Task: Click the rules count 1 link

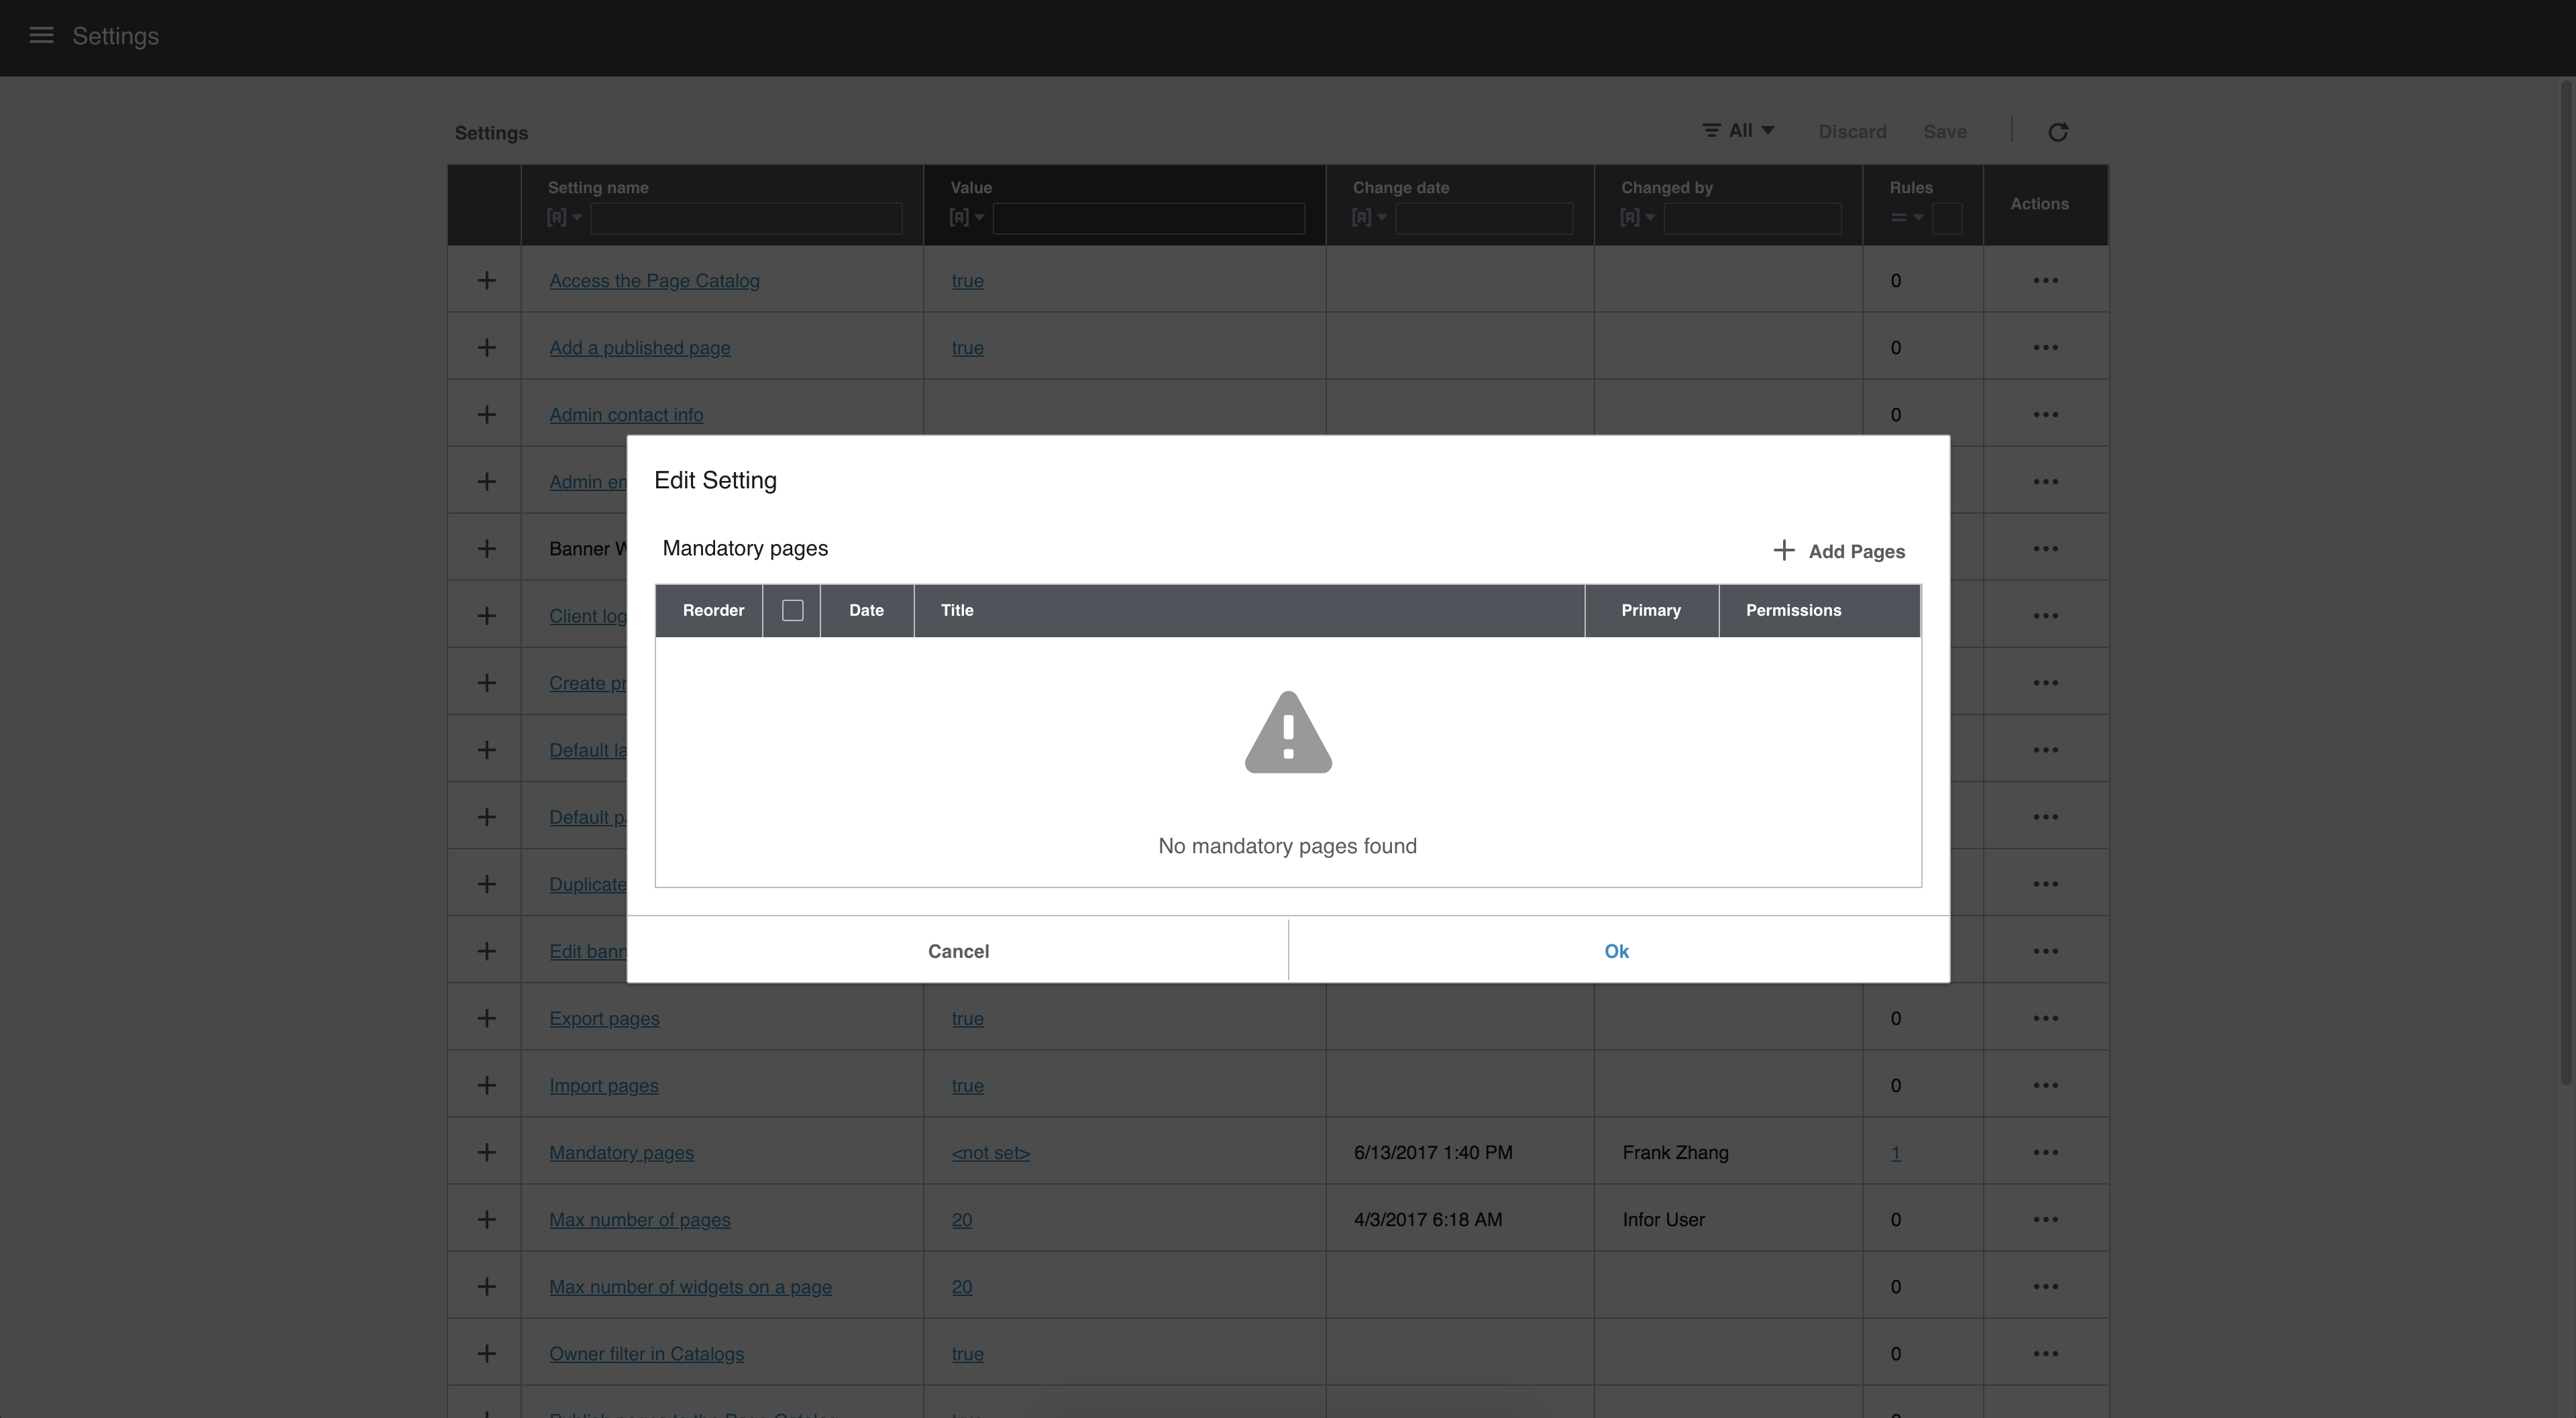Action: [1895, 1152]
